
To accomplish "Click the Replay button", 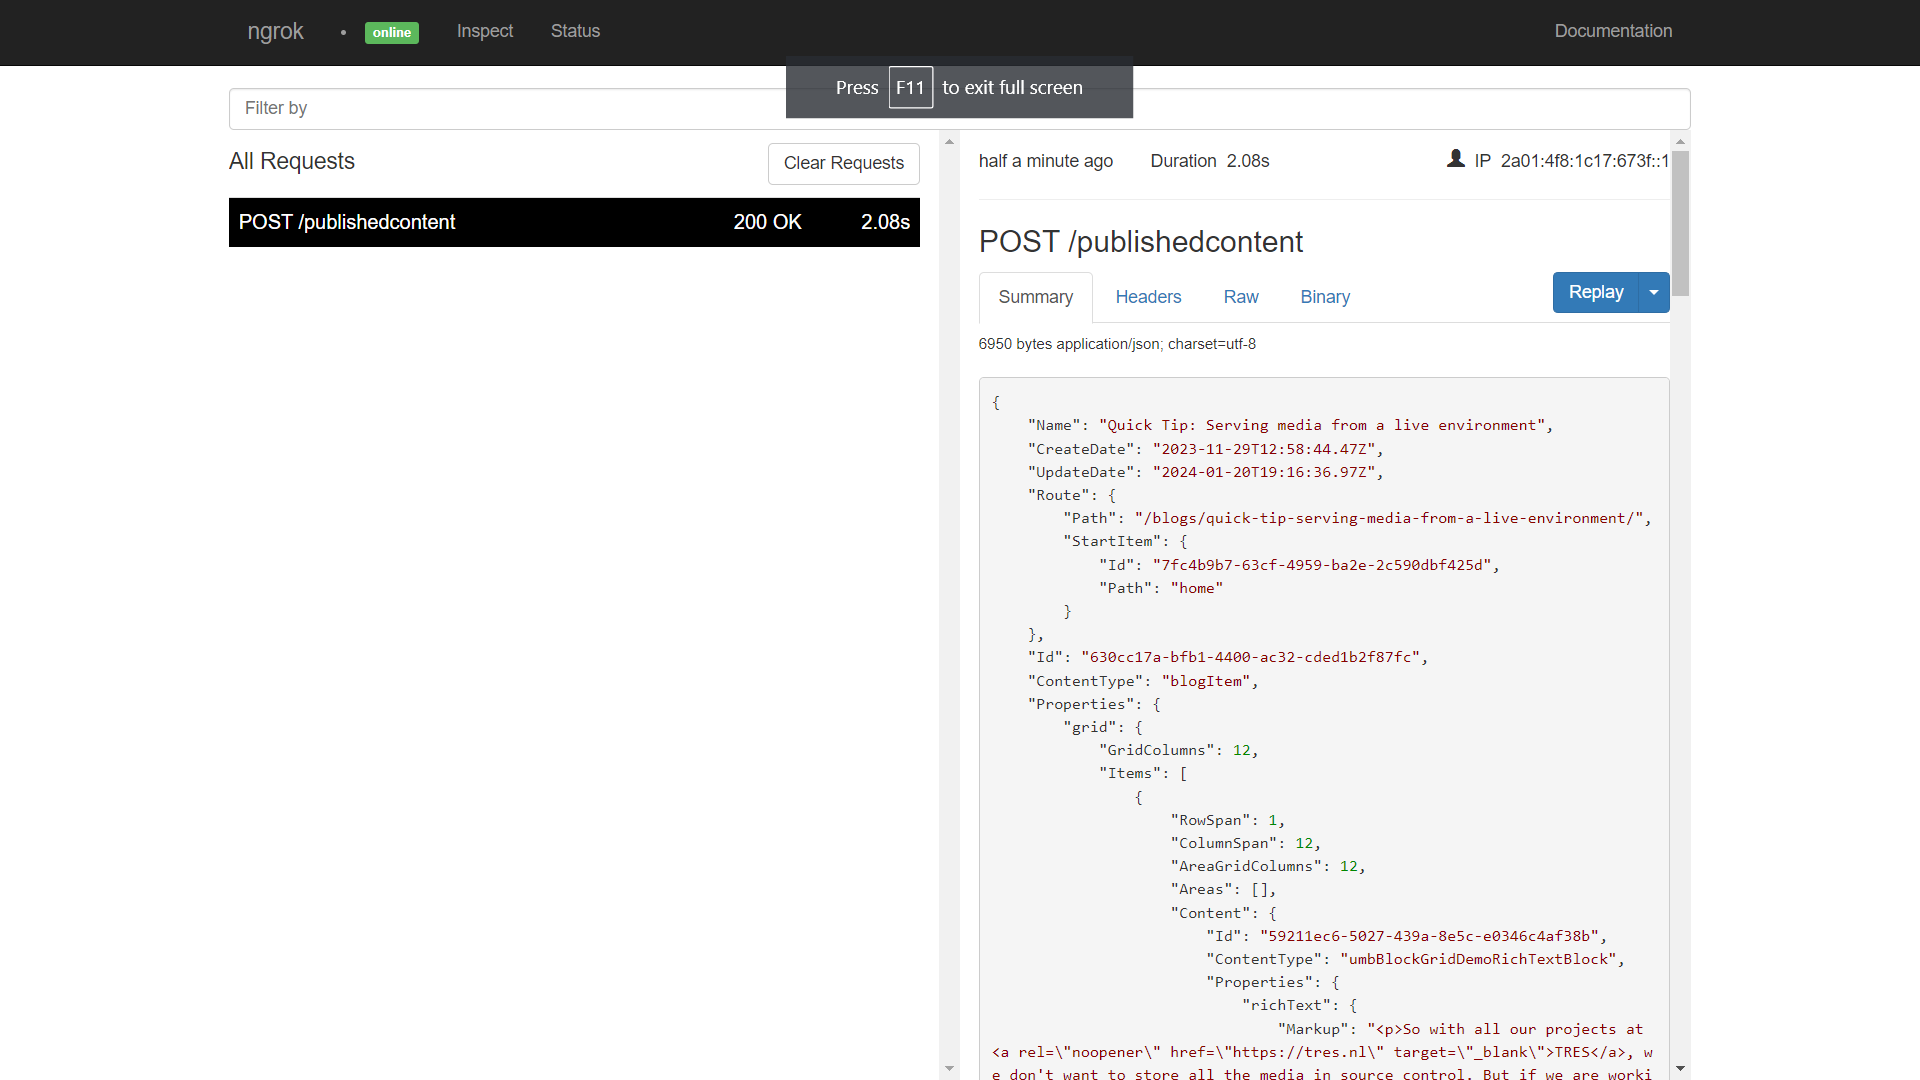I will pyautogui.click(x=1595, y=292).
